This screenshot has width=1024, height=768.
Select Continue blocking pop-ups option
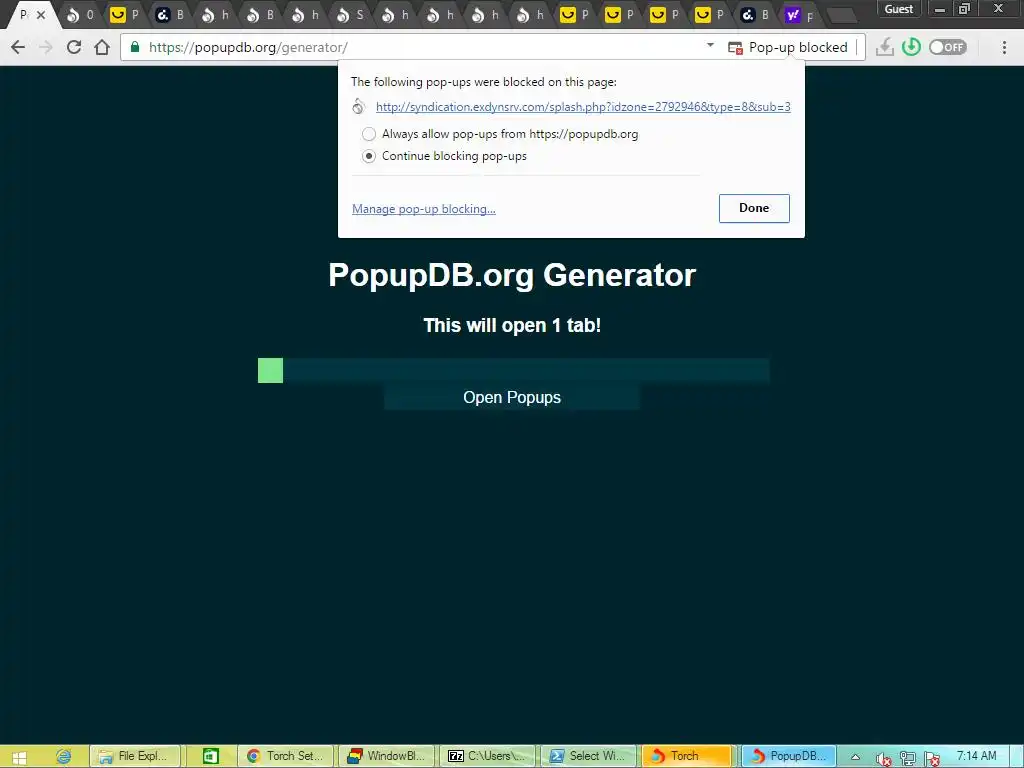point(369,156)
